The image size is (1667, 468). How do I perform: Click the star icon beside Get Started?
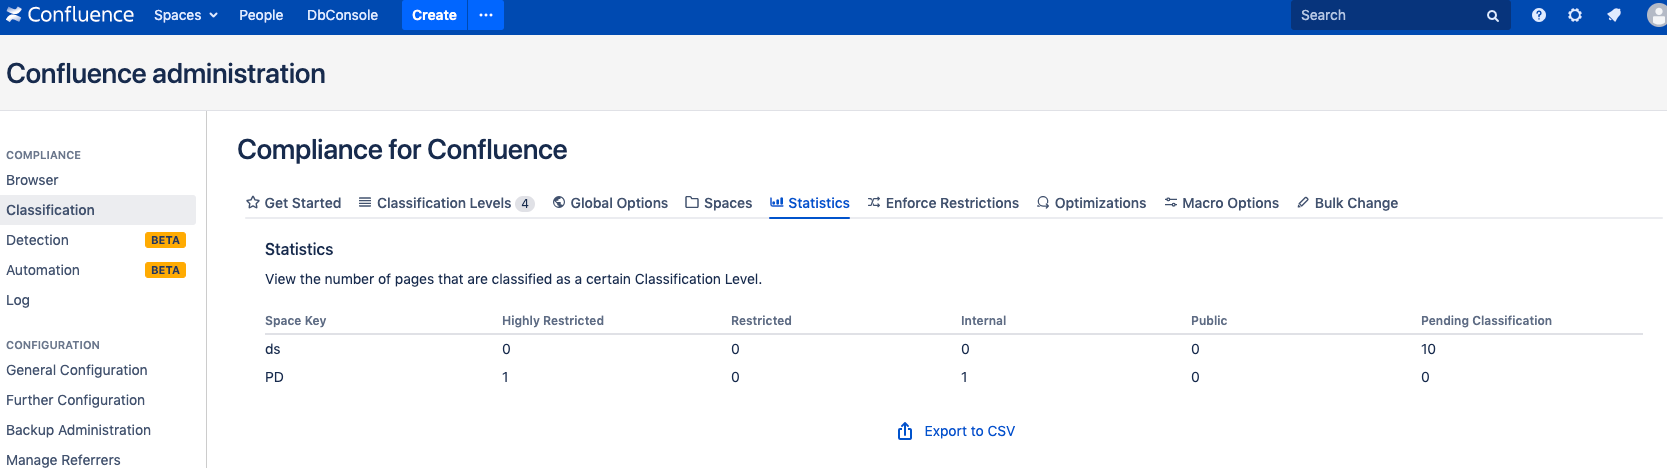tap(253, 202)
